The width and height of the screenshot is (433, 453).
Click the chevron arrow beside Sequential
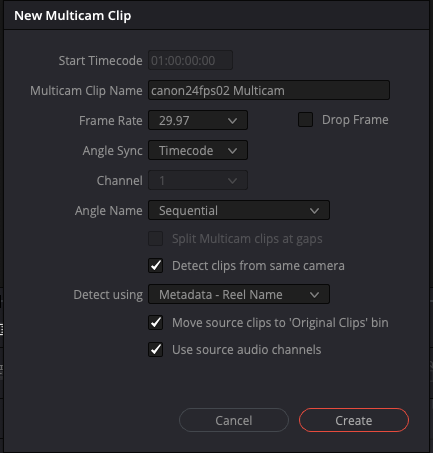(314, 211)
